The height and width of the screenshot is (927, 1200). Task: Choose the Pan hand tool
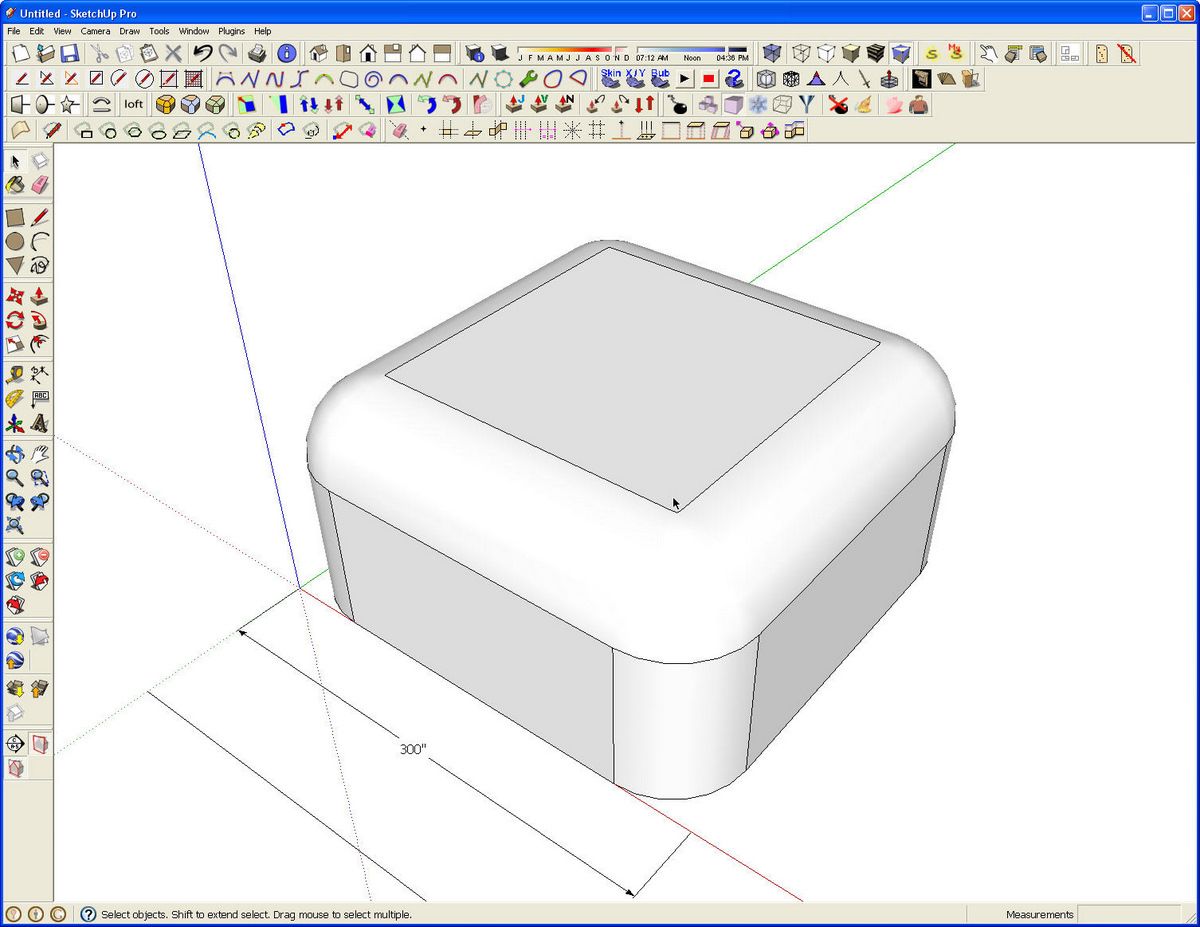click(40, 454)
